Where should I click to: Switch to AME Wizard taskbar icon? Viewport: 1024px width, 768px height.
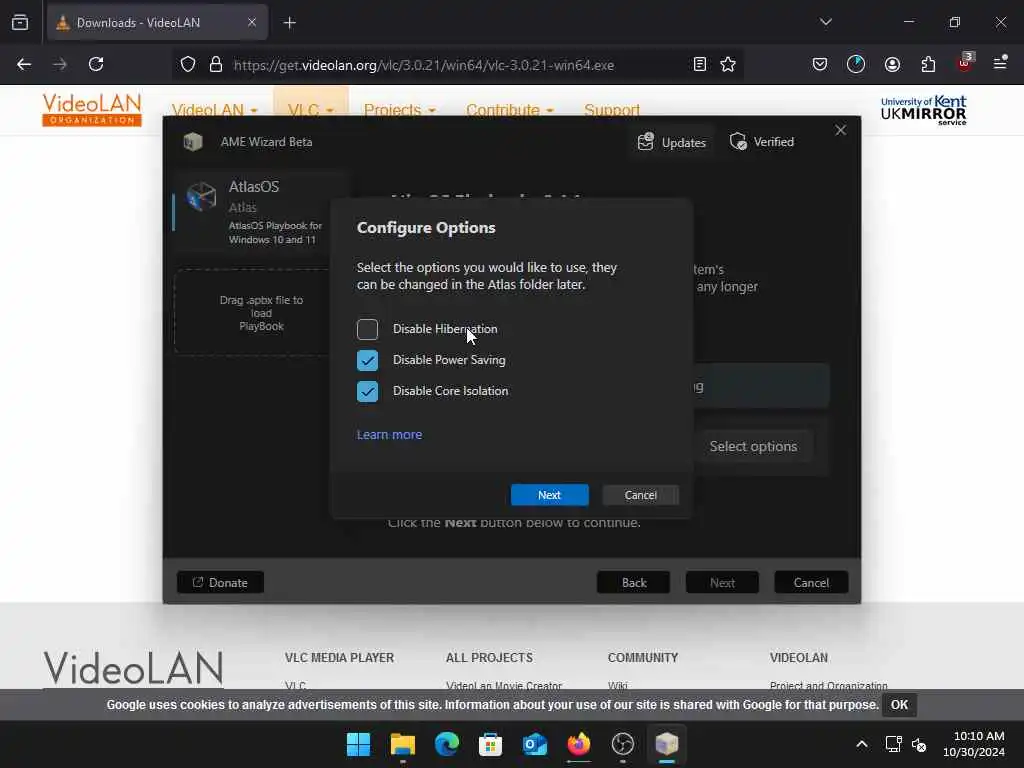667,744
